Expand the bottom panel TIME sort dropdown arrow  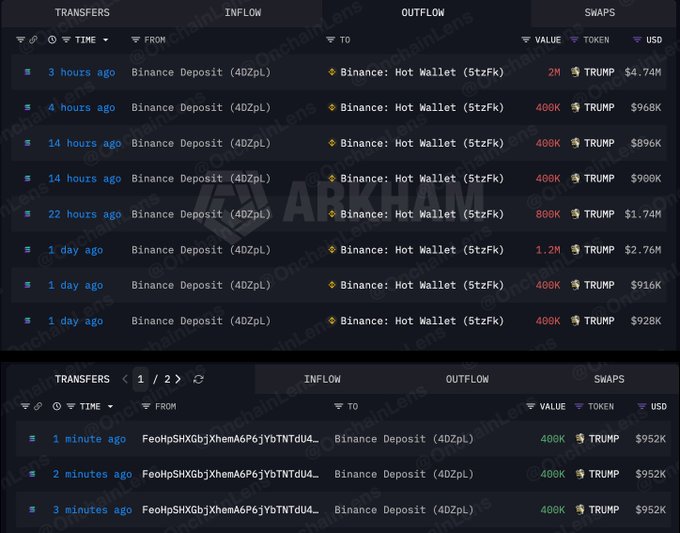(110, 406)
